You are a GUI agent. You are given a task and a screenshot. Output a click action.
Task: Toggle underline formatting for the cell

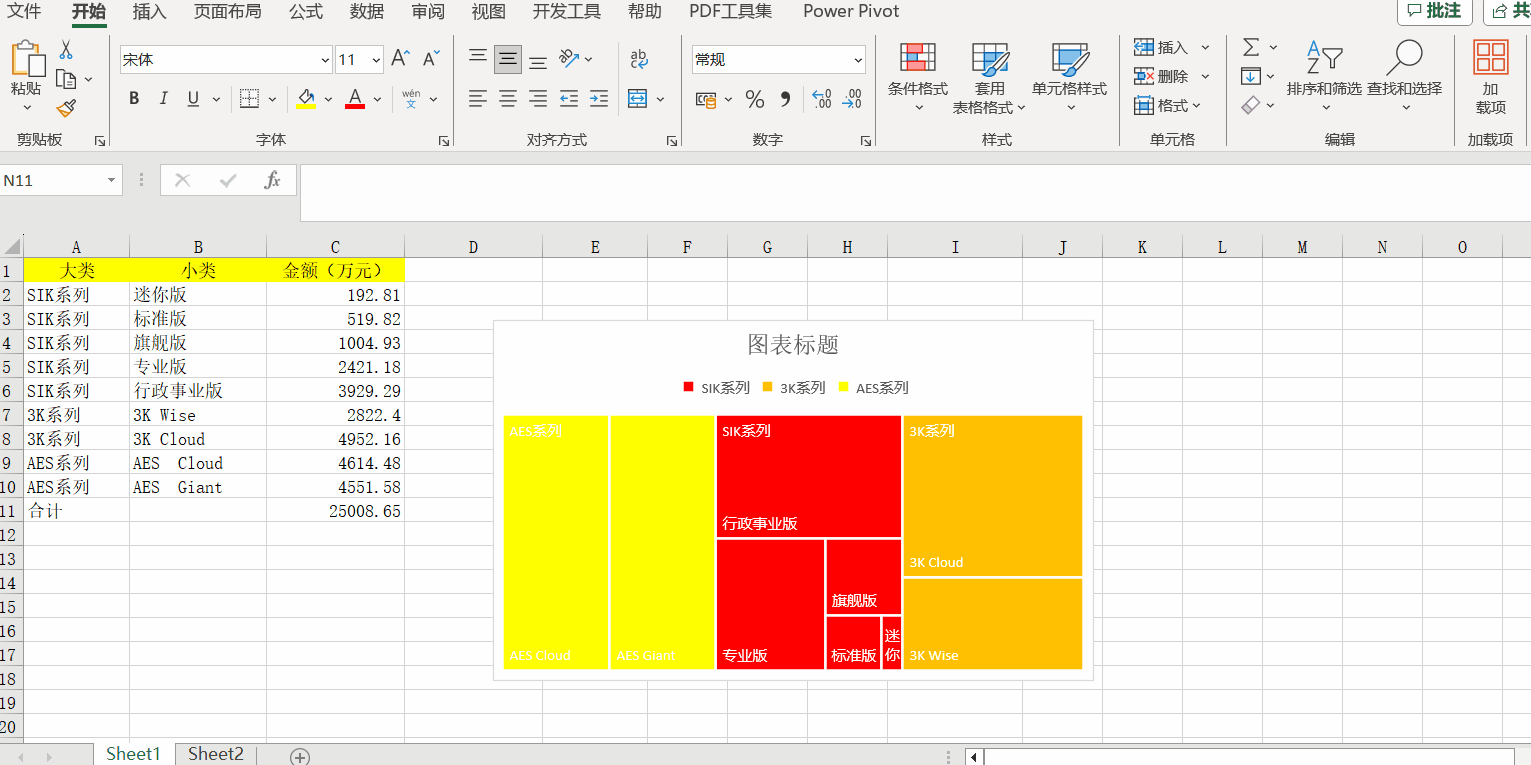tap(190, 98)
